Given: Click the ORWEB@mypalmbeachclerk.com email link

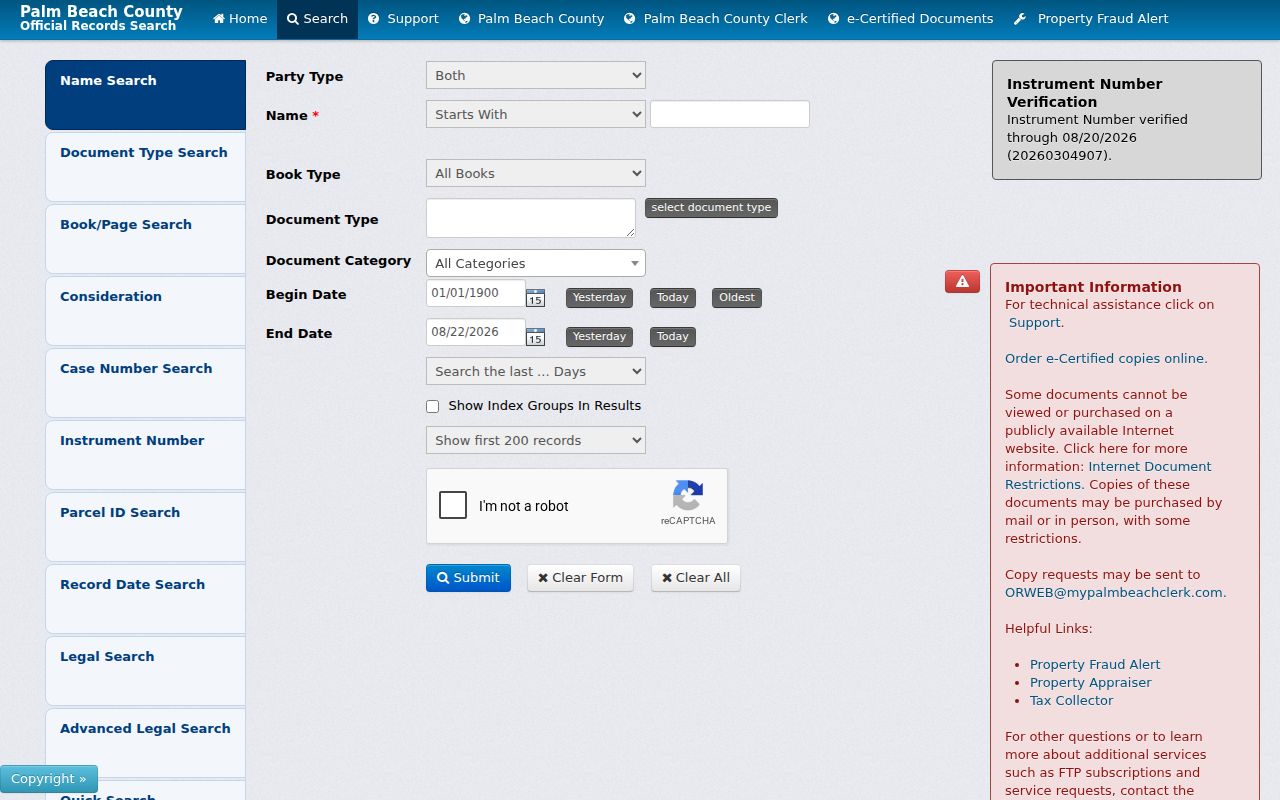Looking at the screenshot, I should (1114, 592).
